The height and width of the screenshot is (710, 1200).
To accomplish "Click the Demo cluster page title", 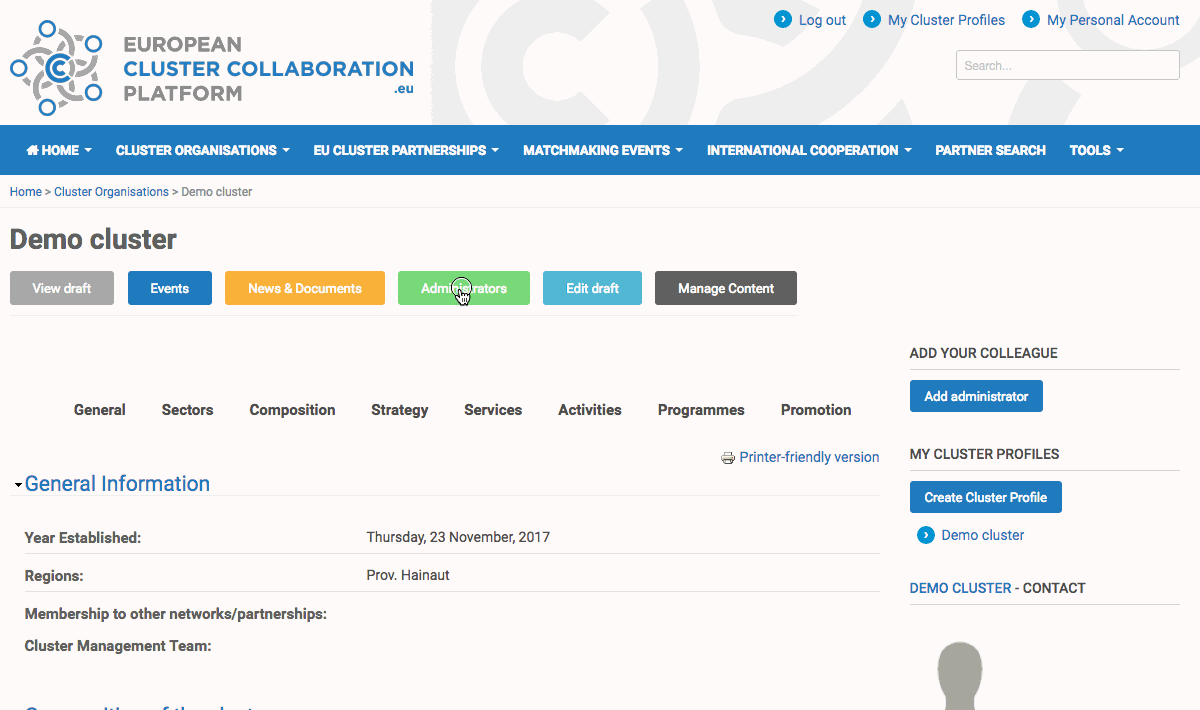I will click(x=93, y=240).
